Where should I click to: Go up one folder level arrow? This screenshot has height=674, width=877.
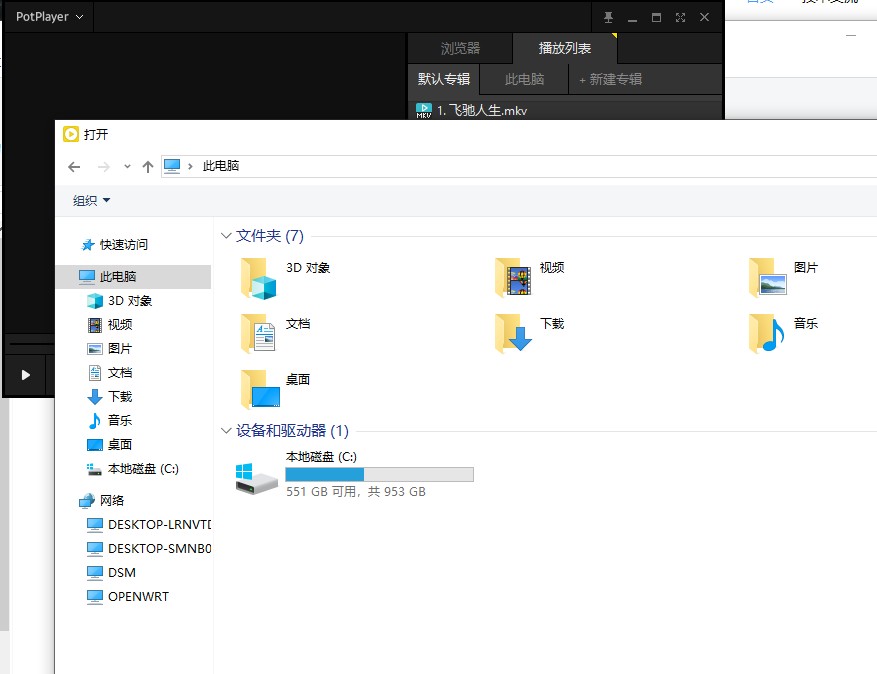point(148,166)
